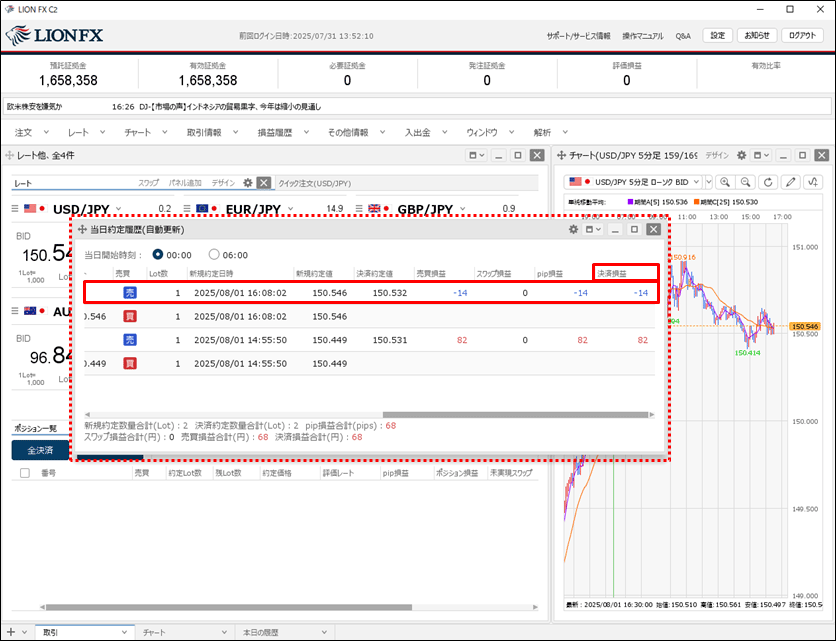
Task: Refresh the USD/JPY chart
Action: click(768, 182)
